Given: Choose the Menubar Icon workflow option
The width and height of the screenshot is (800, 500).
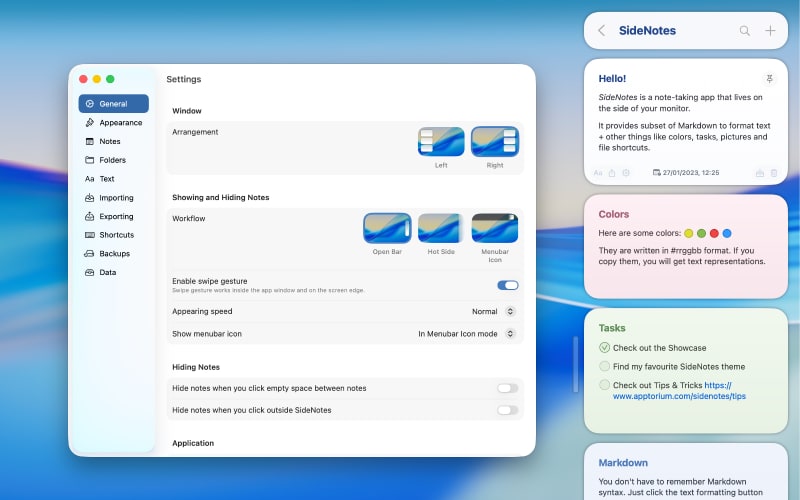Looking at the screenshot, I should pyautogui.click(x=494, y=228).
